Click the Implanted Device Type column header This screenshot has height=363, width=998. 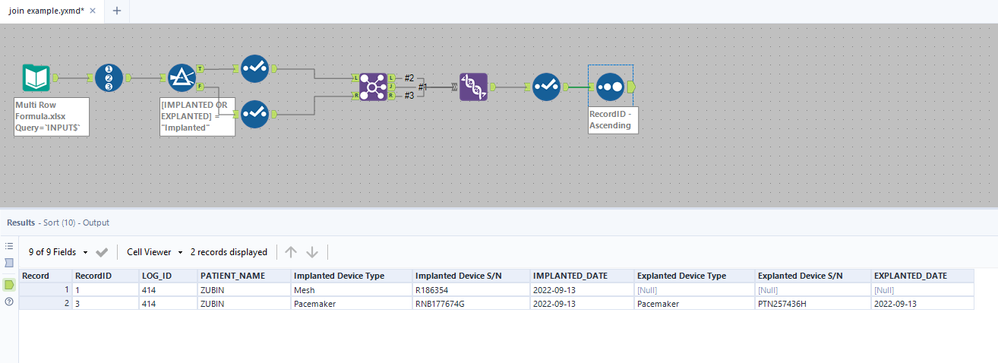[x=351, y=276]
